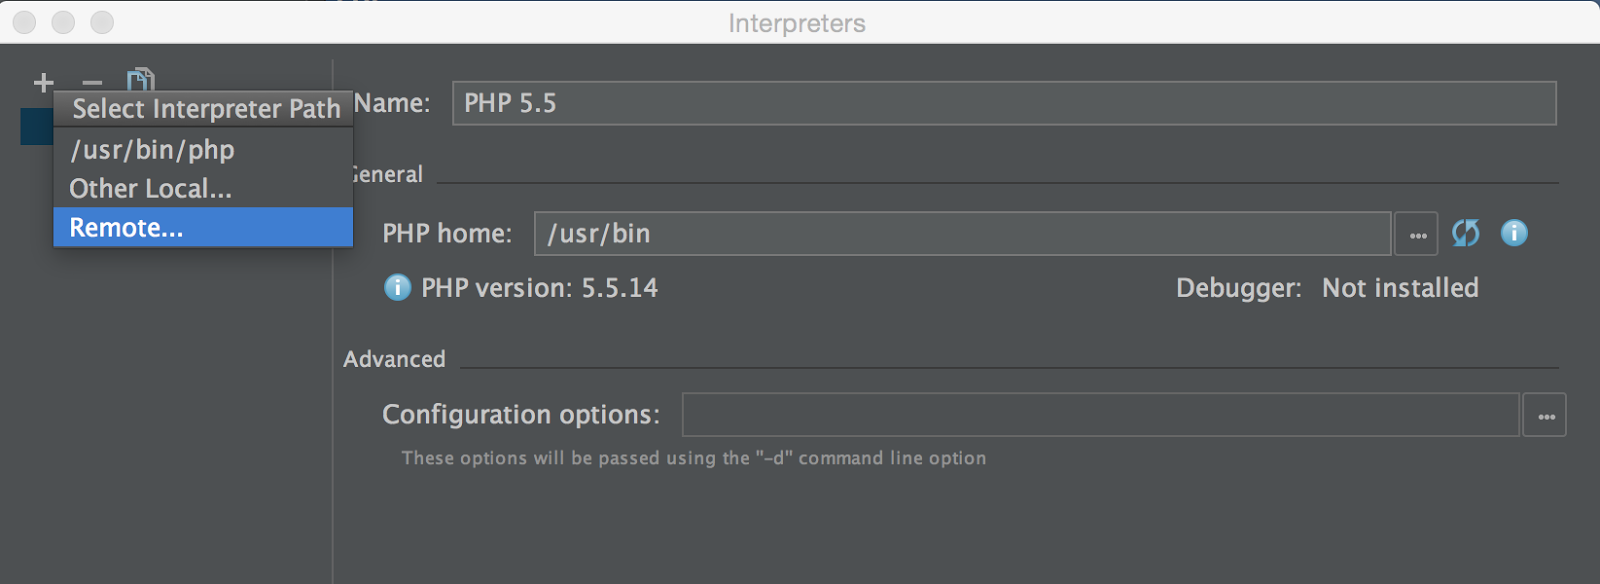This screenshot has height=584, width=1600.
Task: Click the PHP home path field
Action: coord(962,234)
